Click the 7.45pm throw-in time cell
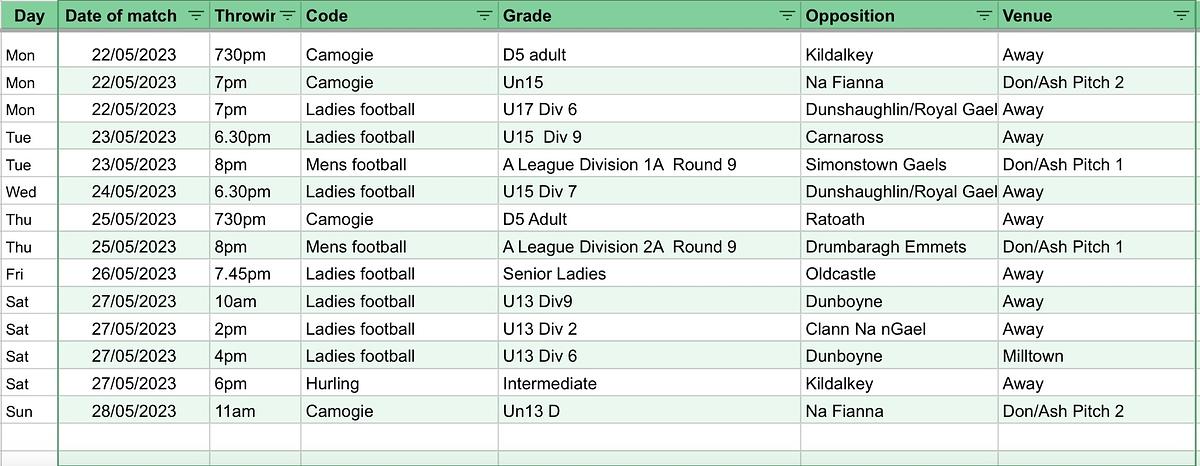The image size is (1200, 466). click(255, 274)
